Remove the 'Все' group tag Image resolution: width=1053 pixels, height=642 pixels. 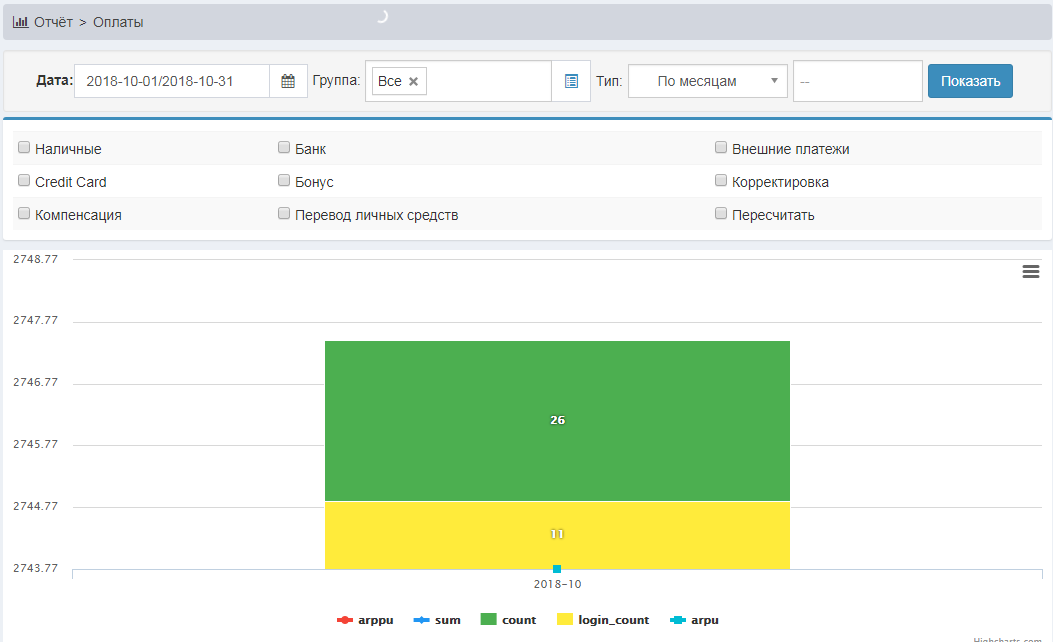tap(413, 82)
